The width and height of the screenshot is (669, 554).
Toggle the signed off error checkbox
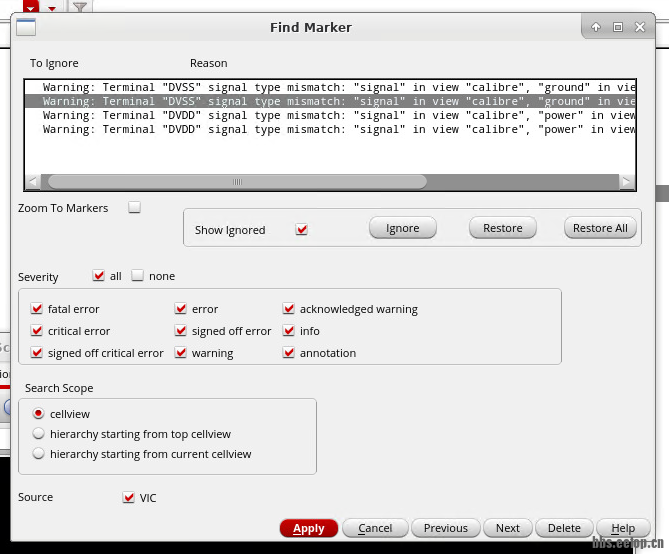(180, 331)
